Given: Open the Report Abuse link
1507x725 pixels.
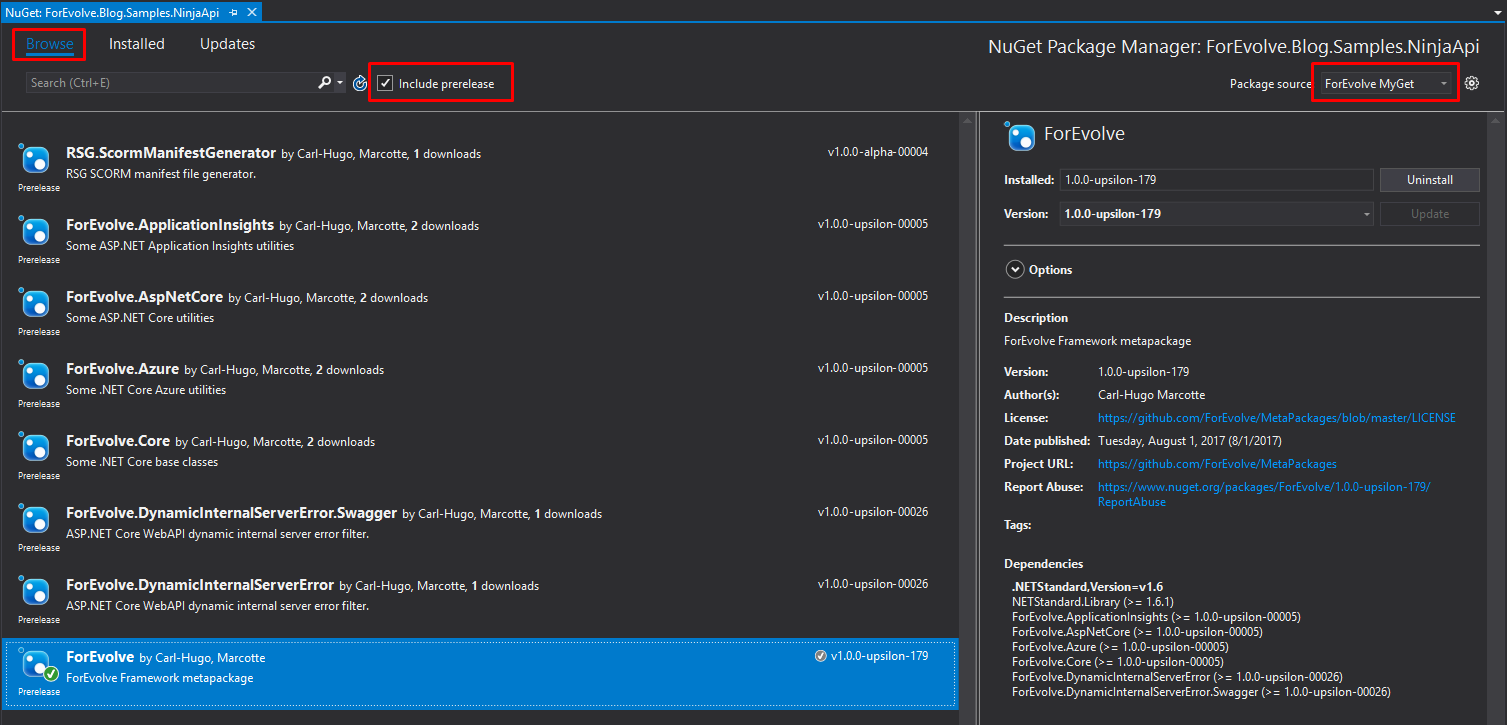Looking at the screenshot, I should (x=1264, y=494).
